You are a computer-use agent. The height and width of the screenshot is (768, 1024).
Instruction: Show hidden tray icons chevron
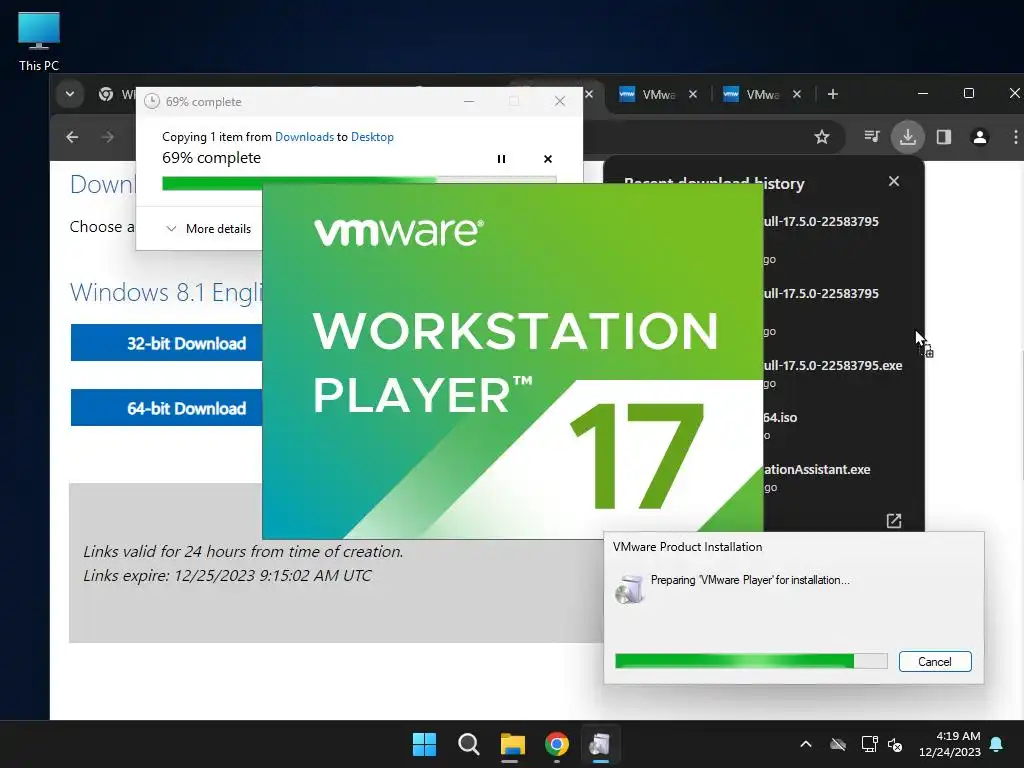pos(806,744)
